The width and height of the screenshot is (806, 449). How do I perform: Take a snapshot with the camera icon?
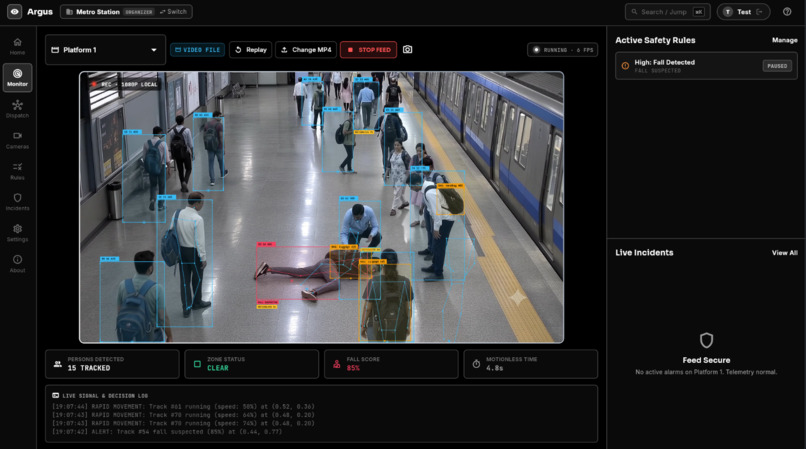(x=408, y=49)
